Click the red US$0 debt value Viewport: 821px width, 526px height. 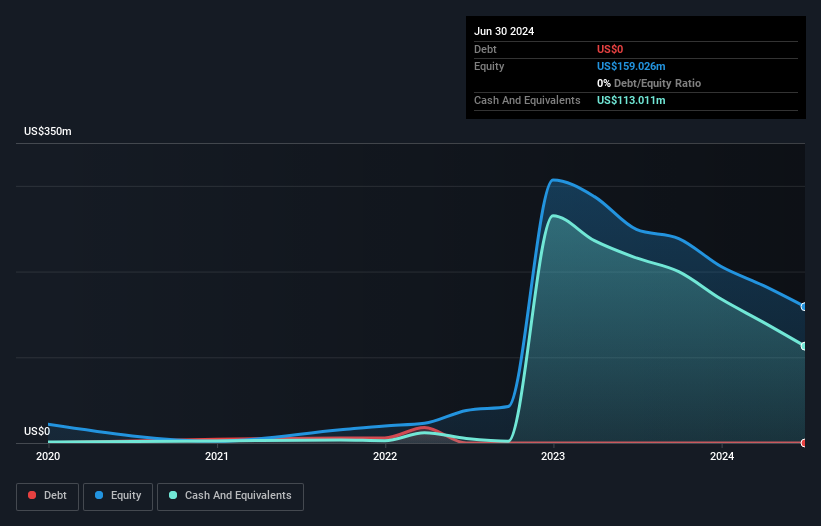tap(610, 49)
